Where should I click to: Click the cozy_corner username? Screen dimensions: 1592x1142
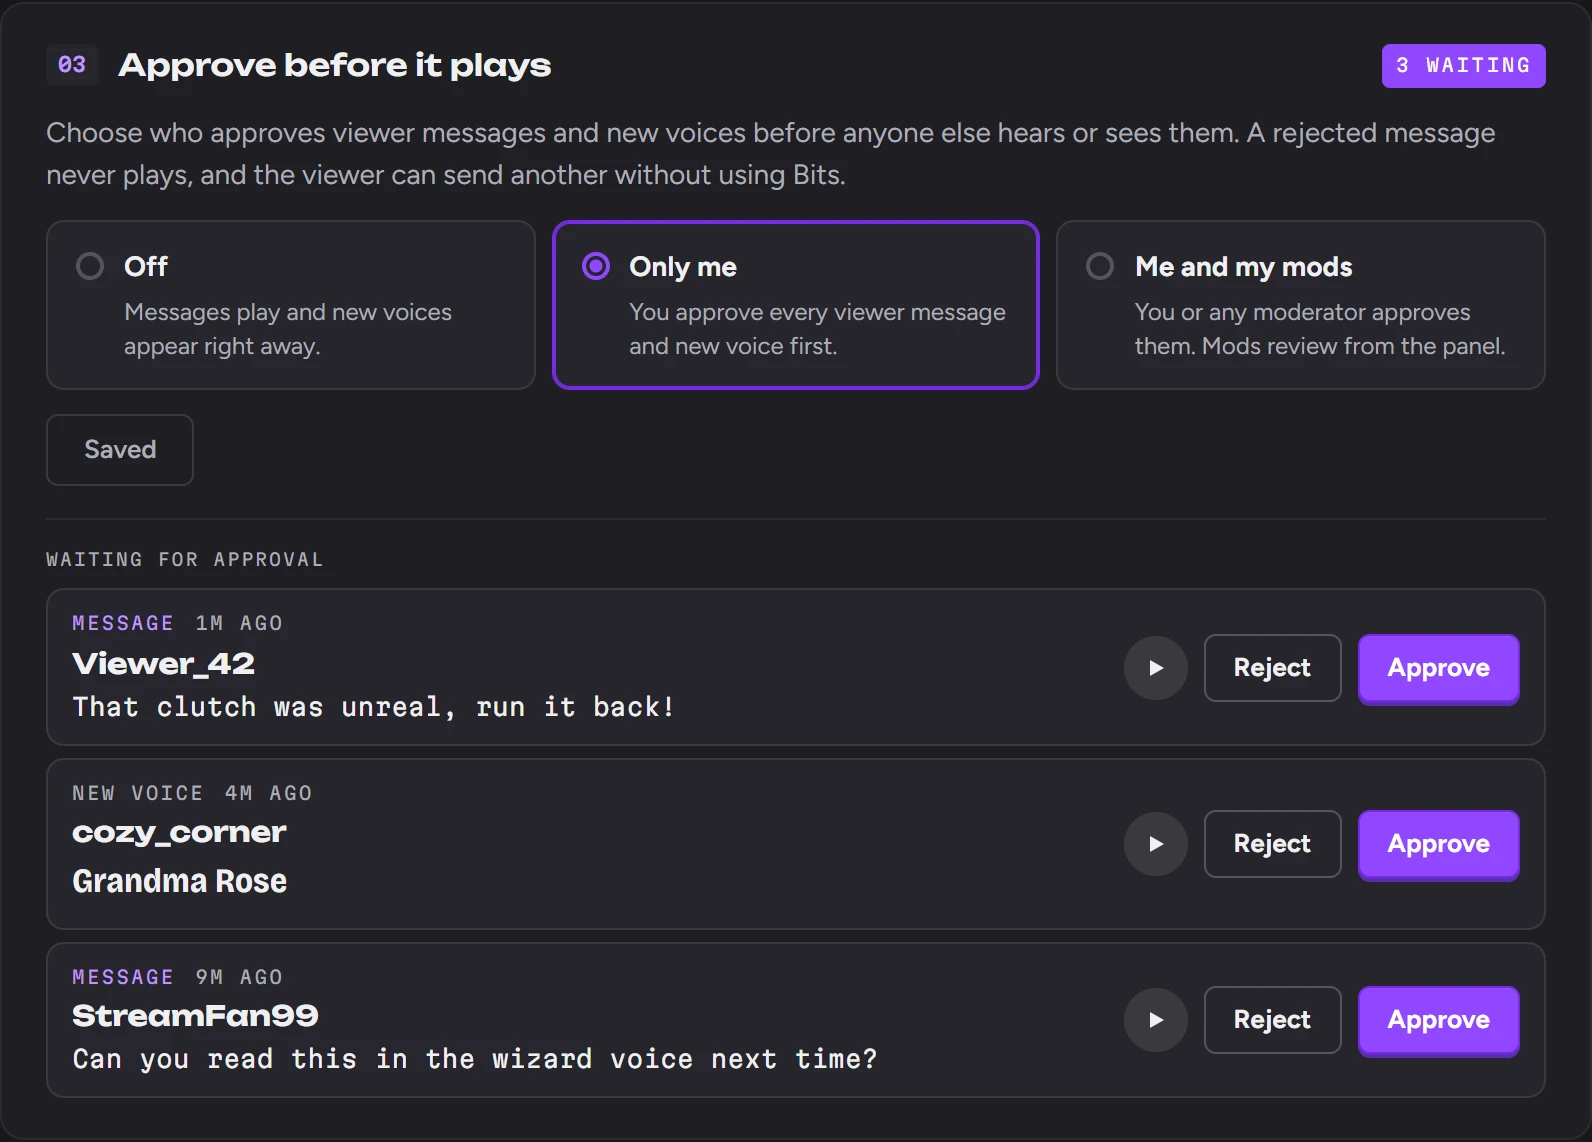point(180,833)
